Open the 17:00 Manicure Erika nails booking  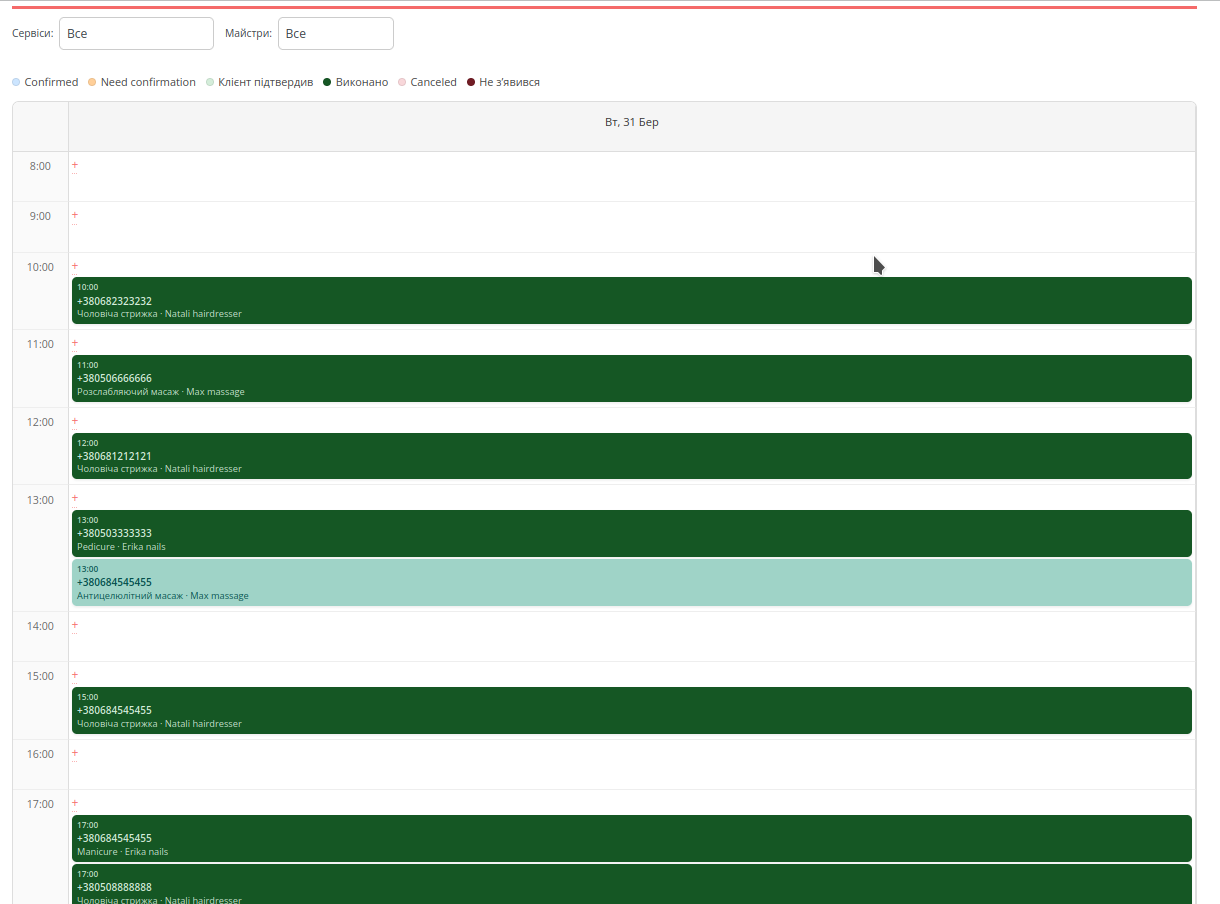coord(631,838)
